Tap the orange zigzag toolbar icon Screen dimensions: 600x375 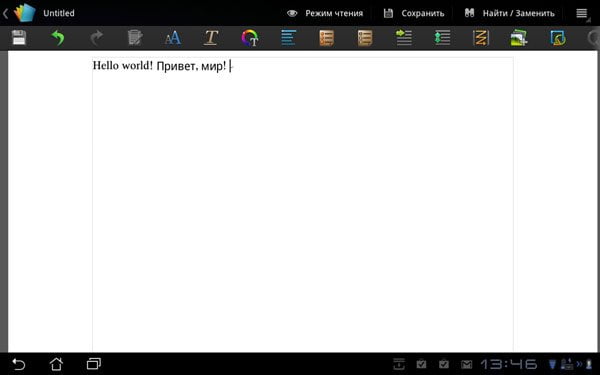tap(481, 38)
